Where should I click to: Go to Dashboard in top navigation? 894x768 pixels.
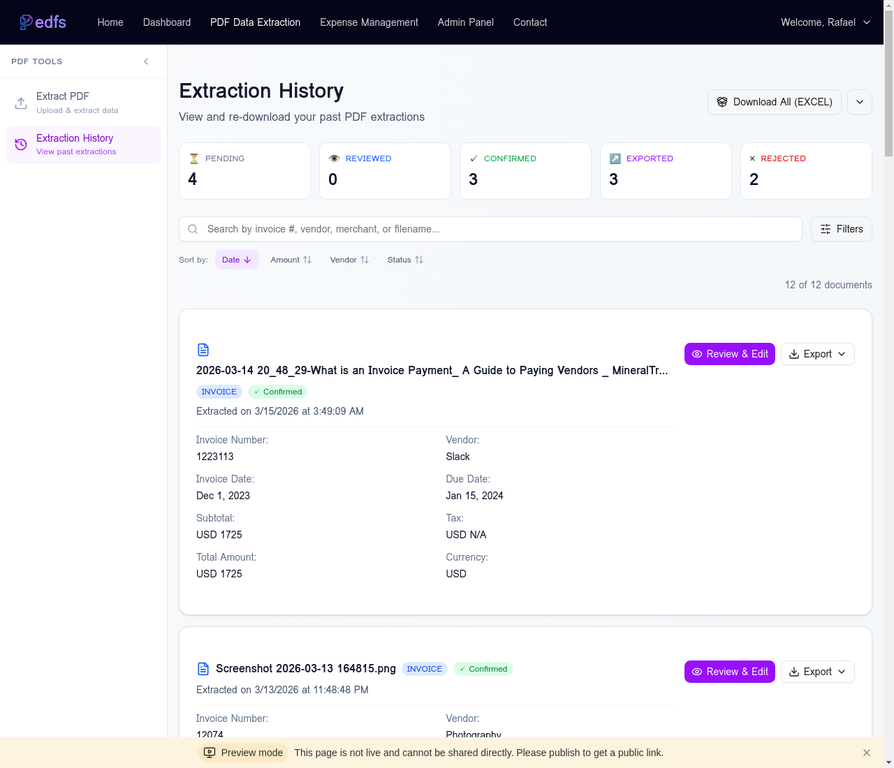pos(166,22)
